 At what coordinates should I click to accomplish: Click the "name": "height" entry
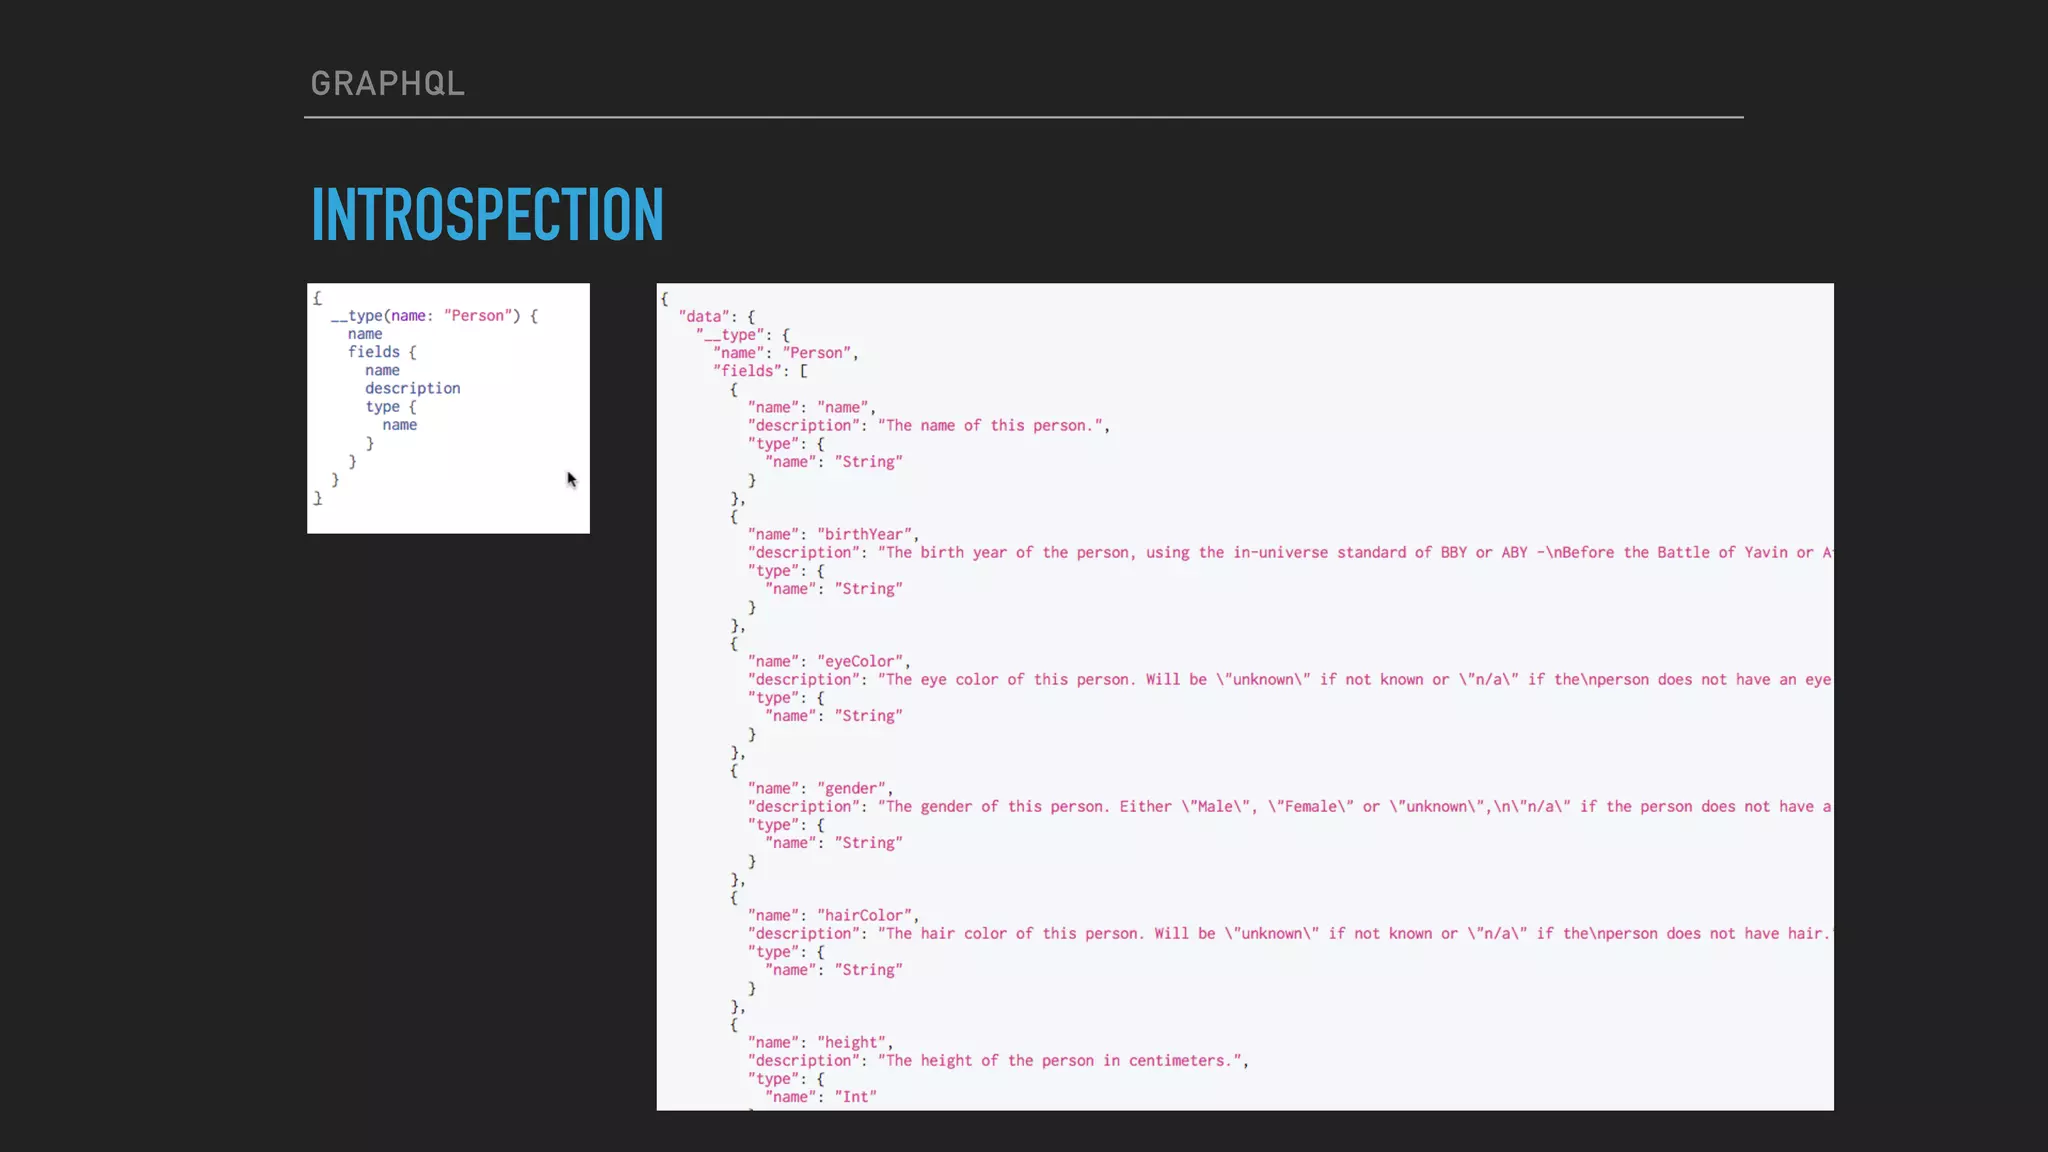[820, 1043]
